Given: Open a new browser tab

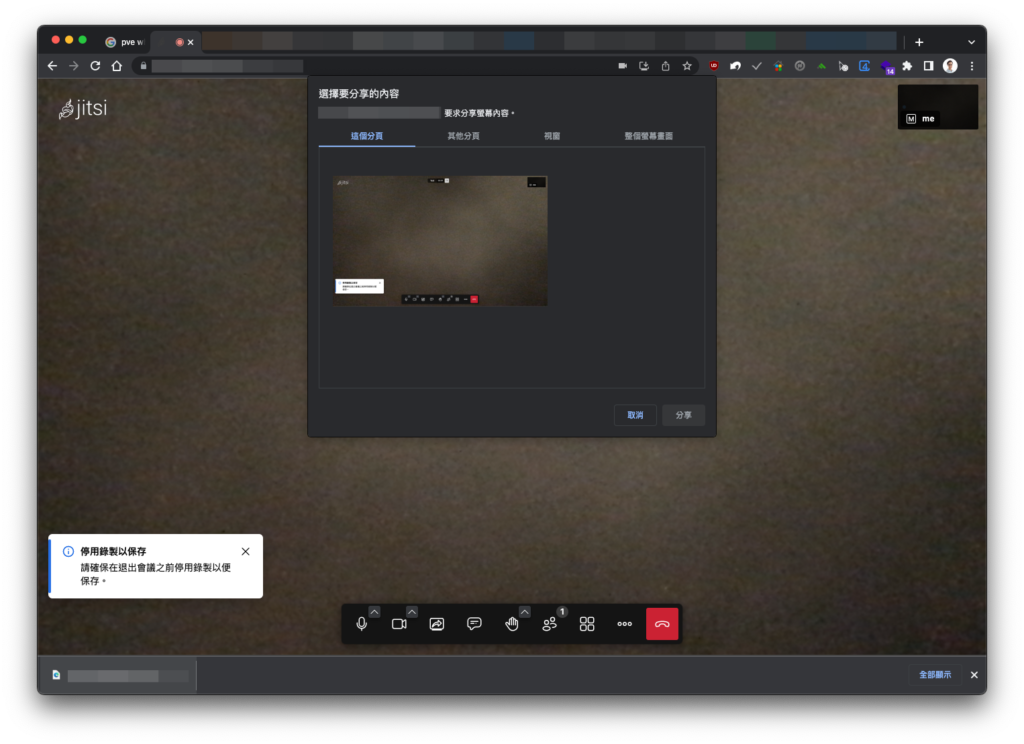Looking at the screenshot, I should tap(919, 42).
